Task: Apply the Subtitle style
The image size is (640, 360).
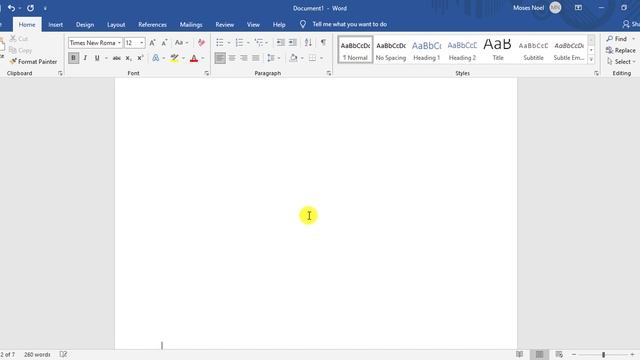Action: 533,50
